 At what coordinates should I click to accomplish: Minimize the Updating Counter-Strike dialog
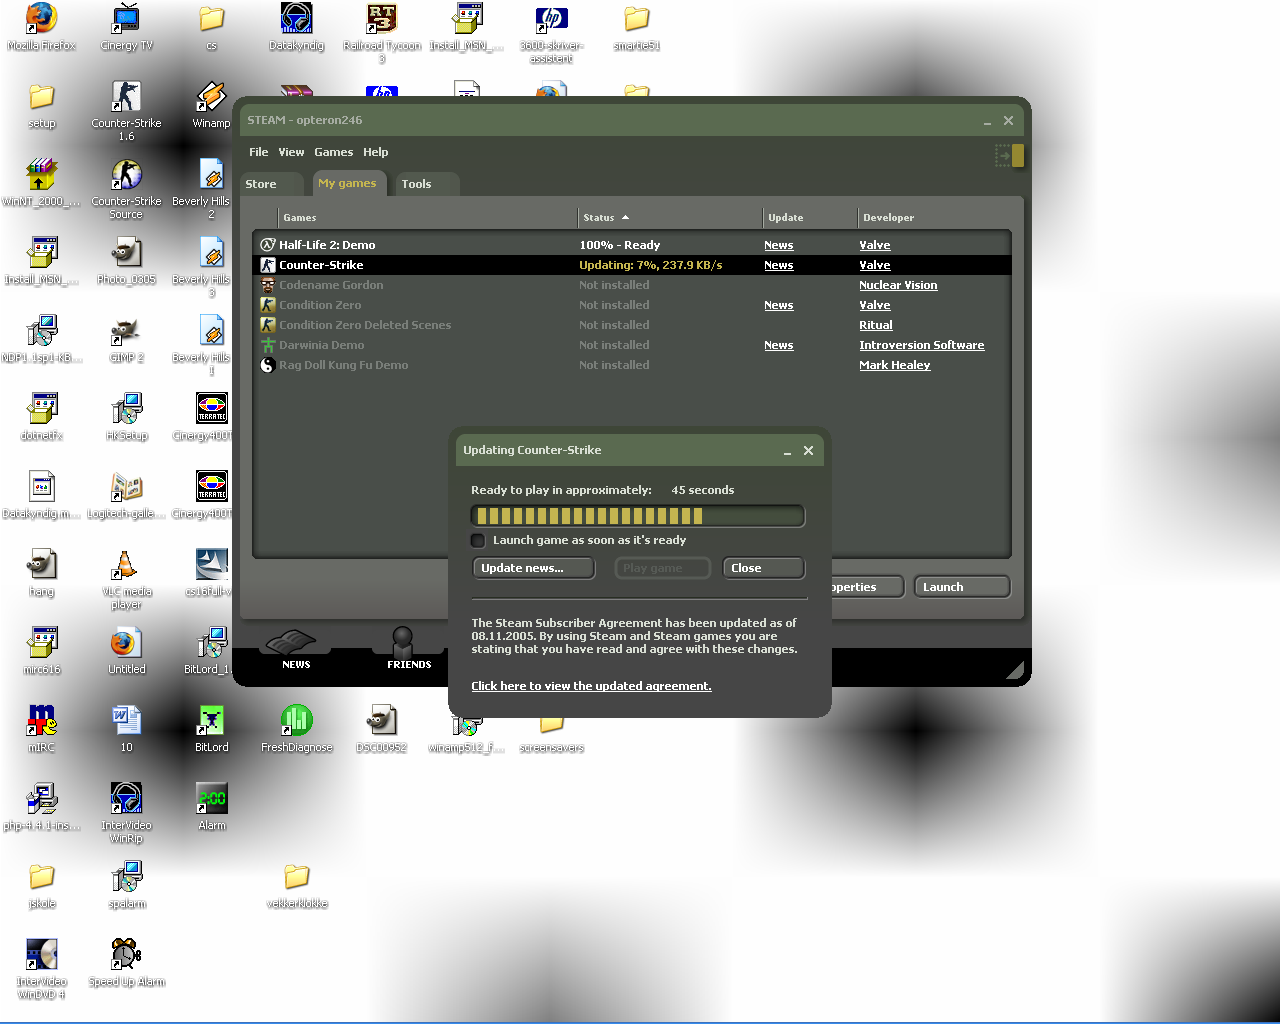tap(787, 451)
